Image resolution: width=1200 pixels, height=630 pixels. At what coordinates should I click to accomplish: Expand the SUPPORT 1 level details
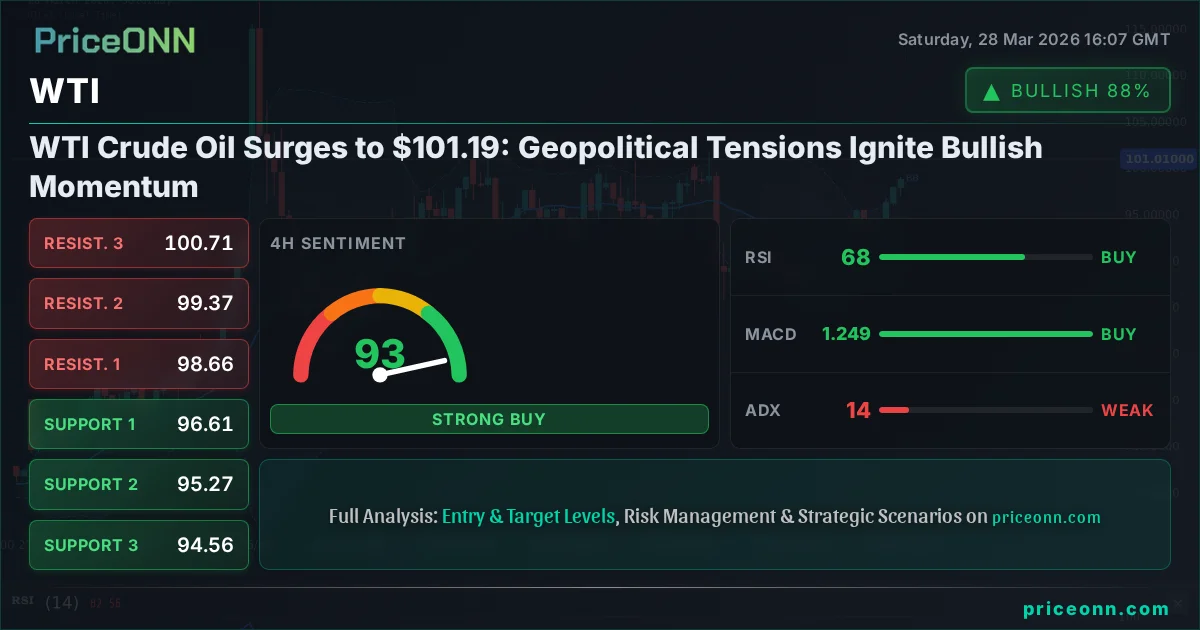(x=138, y=424)
